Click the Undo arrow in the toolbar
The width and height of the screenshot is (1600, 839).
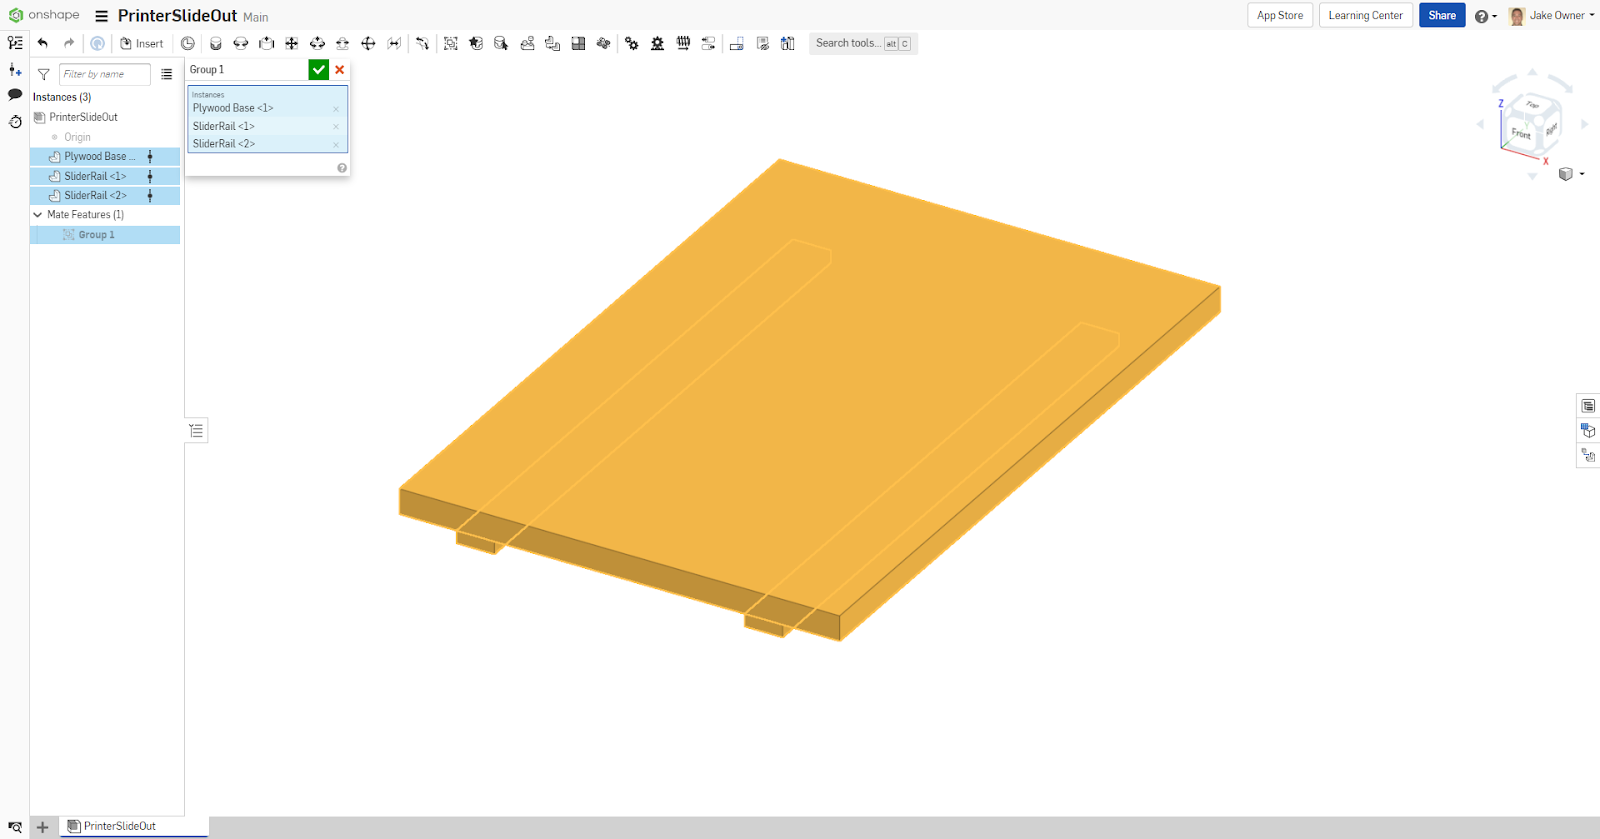[x=43, y=43]
